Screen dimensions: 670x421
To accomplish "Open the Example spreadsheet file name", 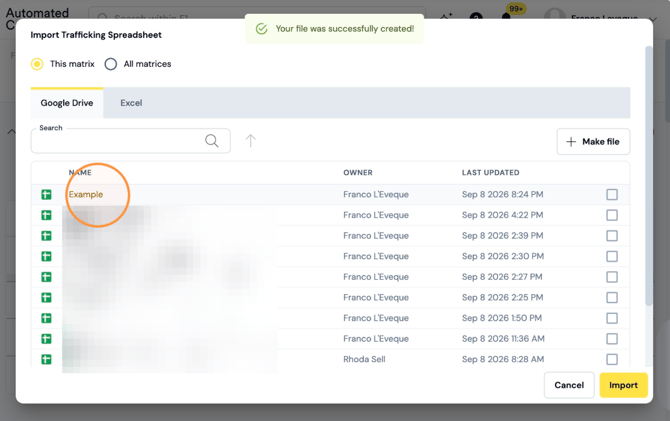I will [86, 194].
